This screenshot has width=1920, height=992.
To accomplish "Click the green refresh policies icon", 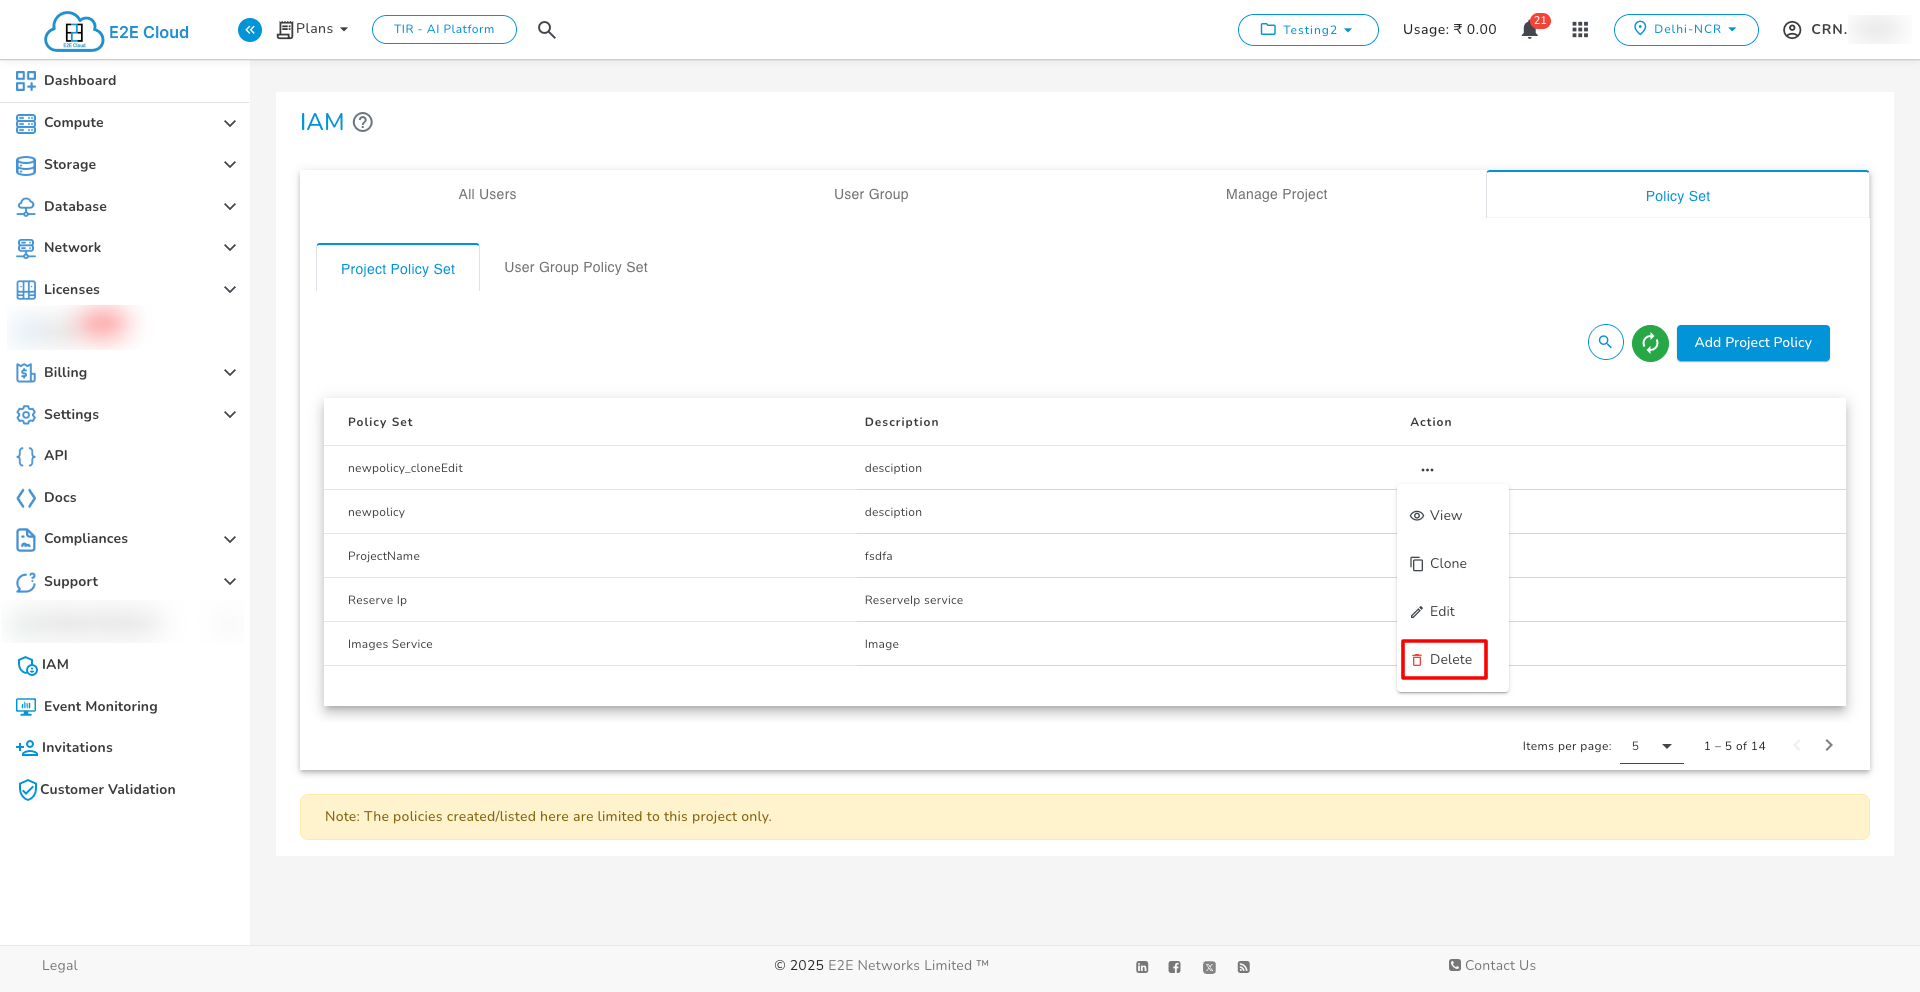I will pyautogui.click(x=1650, y=343).
